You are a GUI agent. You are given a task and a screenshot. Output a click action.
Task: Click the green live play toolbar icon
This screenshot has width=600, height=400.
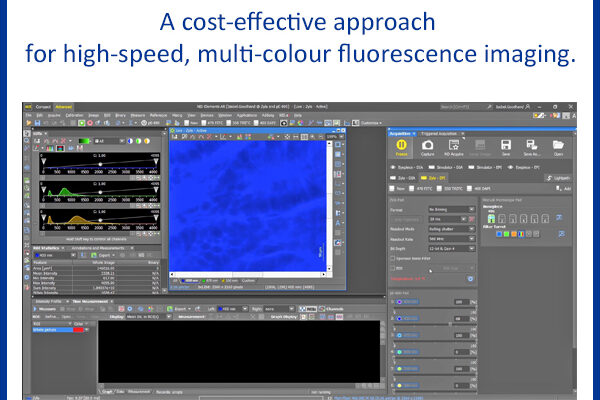click(82, 123)
